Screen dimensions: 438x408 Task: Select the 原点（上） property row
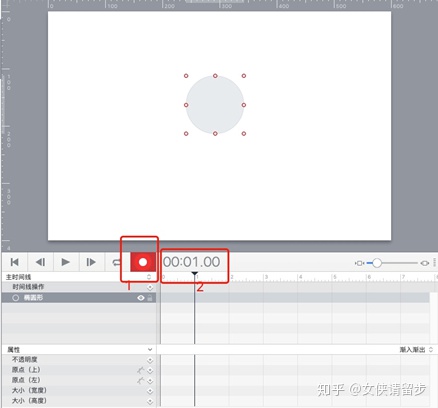click(x=79, y=370)
